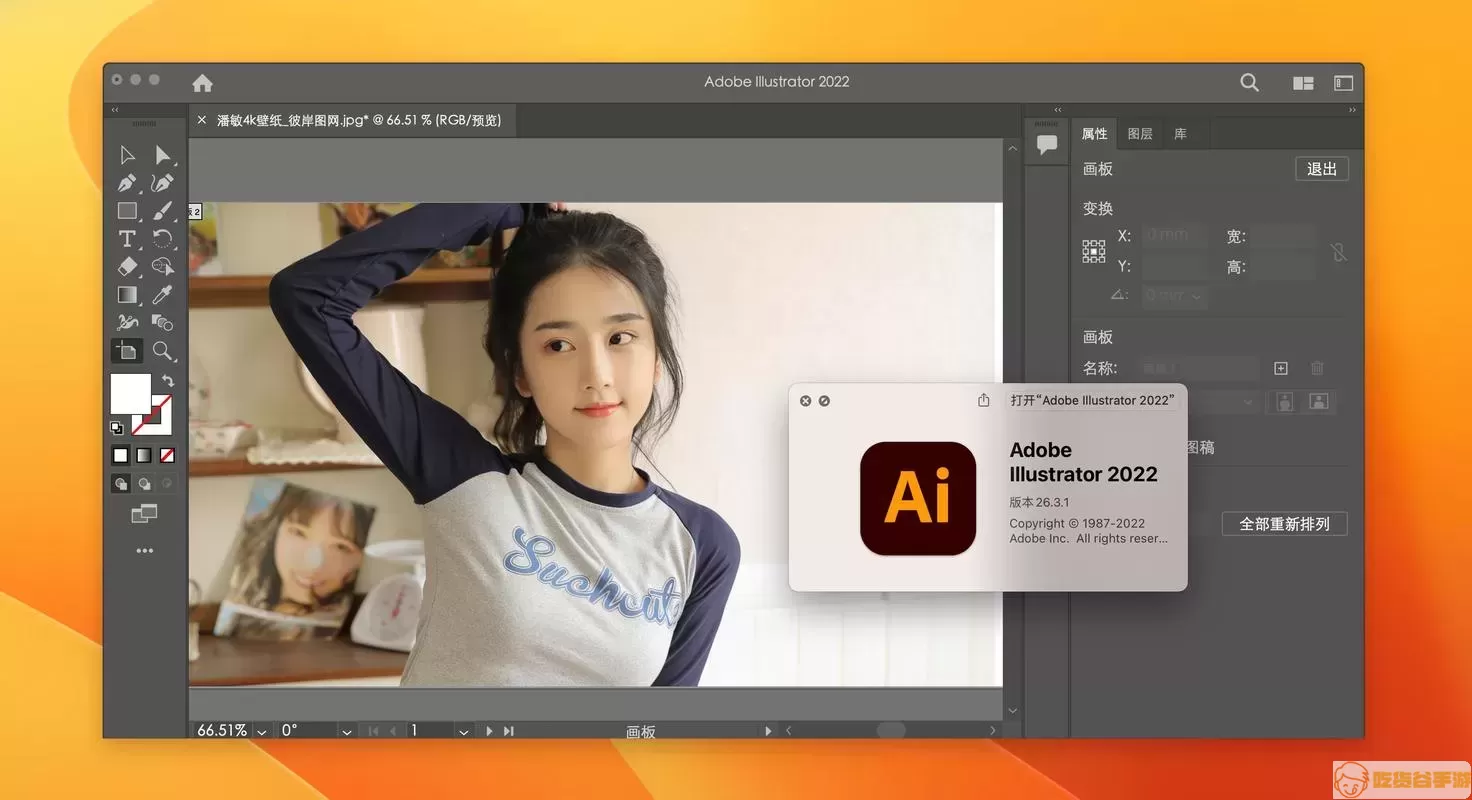Select the Paintbrush tool
Viewport: 1472px width, 800px height.
162,211
